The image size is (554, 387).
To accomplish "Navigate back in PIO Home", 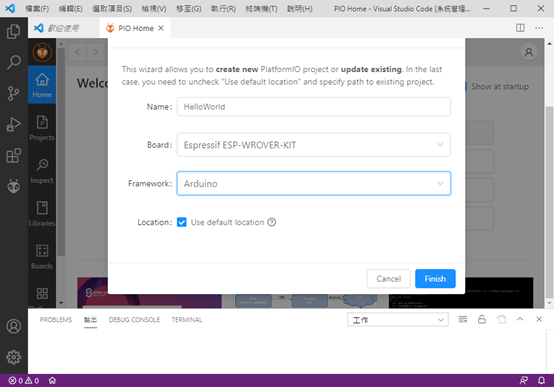I will pyautogui.click(x=77, y=52).
